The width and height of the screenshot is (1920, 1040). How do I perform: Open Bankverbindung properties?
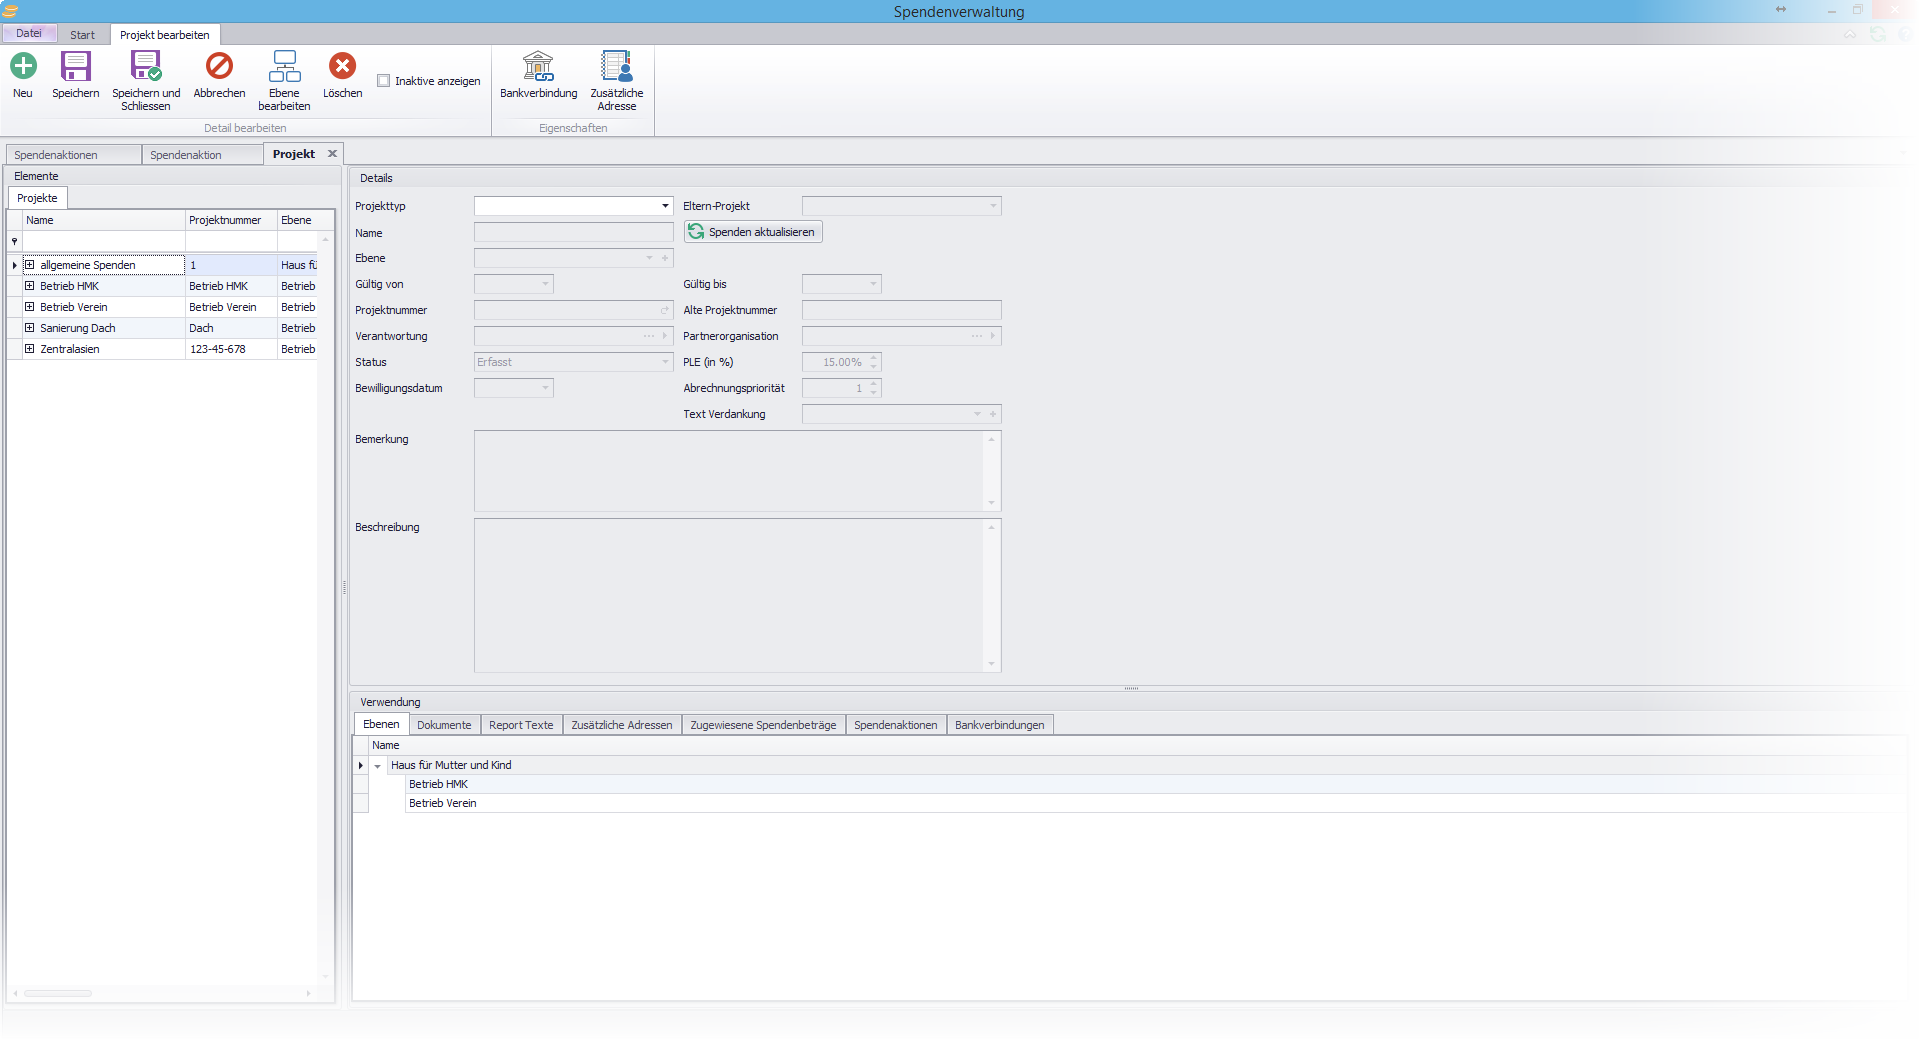click(538, 67)
